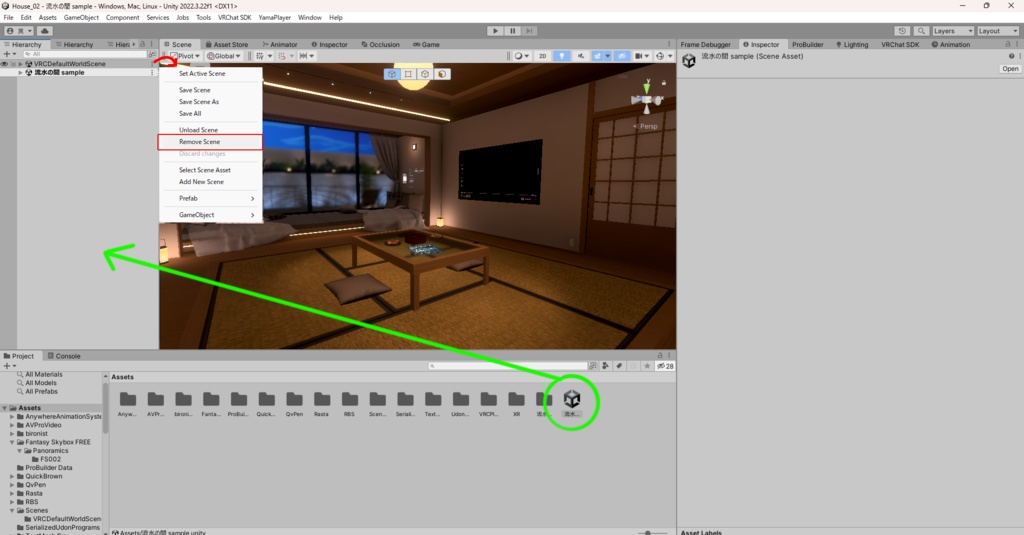This screenshot has height=535, width=1024.
Task: Expand the Prefab submenu
Action: [211, 198]
